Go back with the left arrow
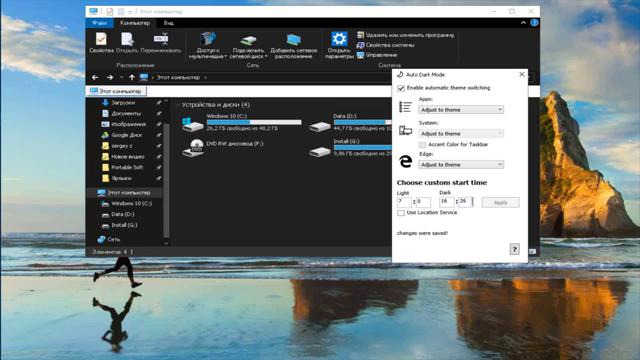This screenshot has height=360, width=640. tap(95, 77)
